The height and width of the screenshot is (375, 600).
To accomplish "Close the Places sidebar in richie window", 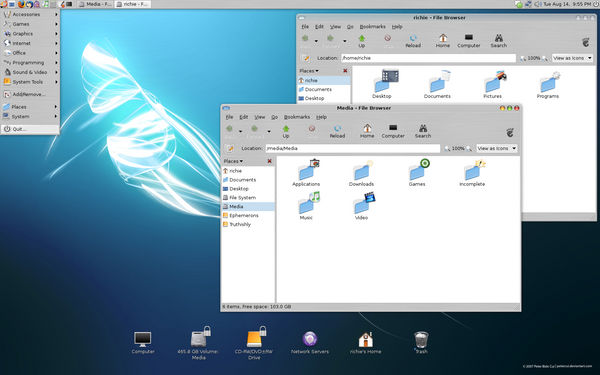I will 345,71.
